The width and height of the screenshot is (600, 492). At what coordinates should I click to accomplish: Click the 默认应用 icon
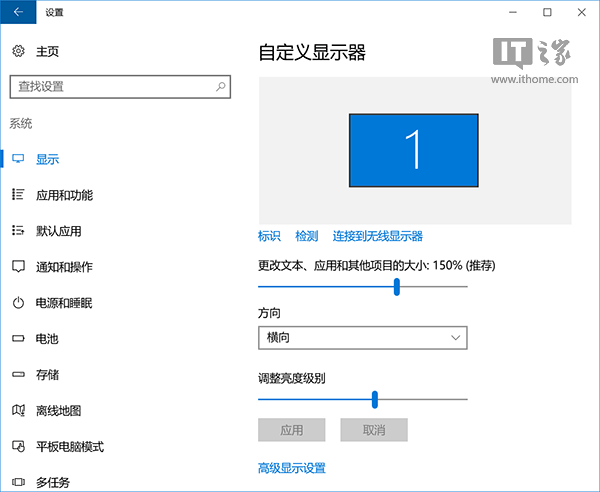point(18,230)
